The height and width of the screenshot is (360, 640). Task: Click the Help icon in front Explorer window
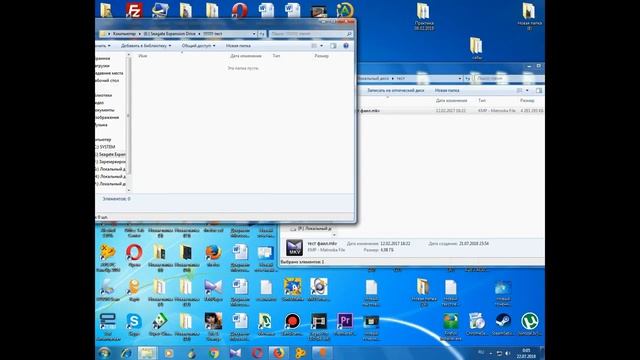click(346, 46)
